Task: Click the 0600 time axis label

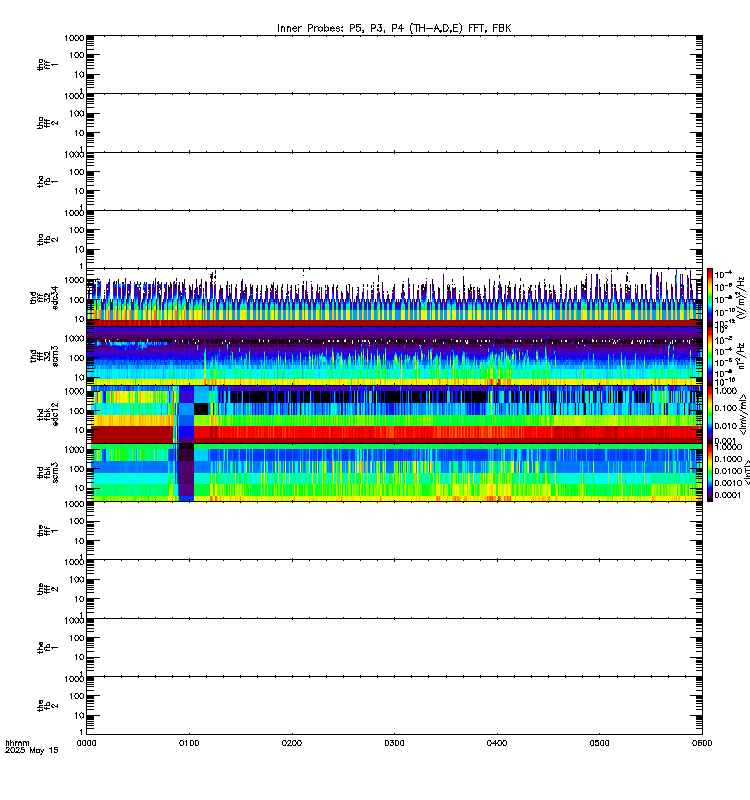Action: pos(702,743)
